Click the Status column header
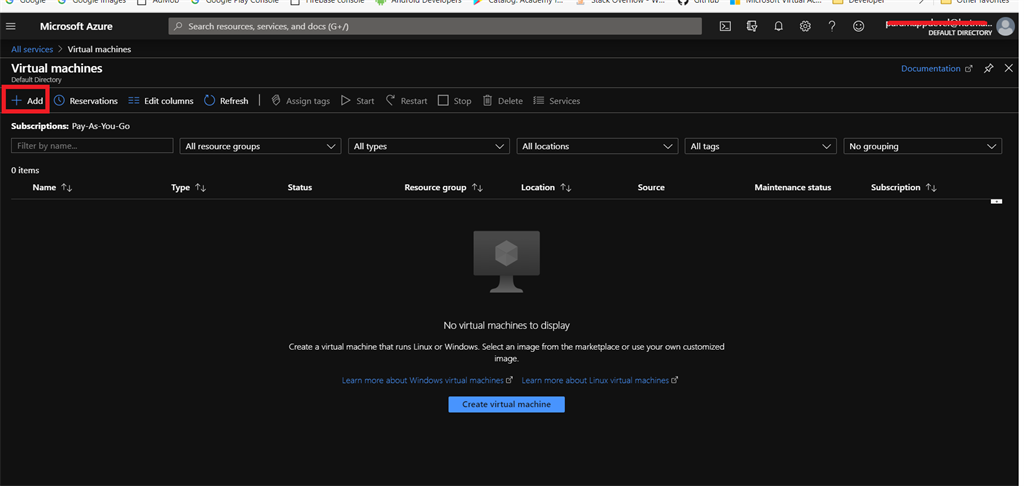Screen dimensions: 1024x486 point(300,187)
